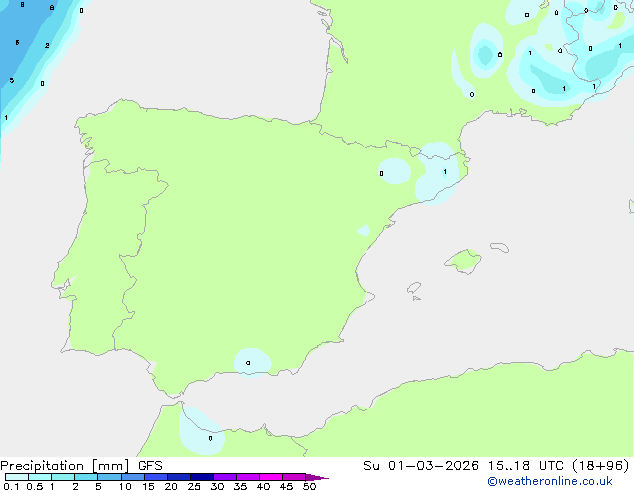Image resolution: width=634 pixels, height=490 pixels.
Task: Click the '(18+96)' forecast offset text
Action: pyautogui.click(x=601, y=465)
